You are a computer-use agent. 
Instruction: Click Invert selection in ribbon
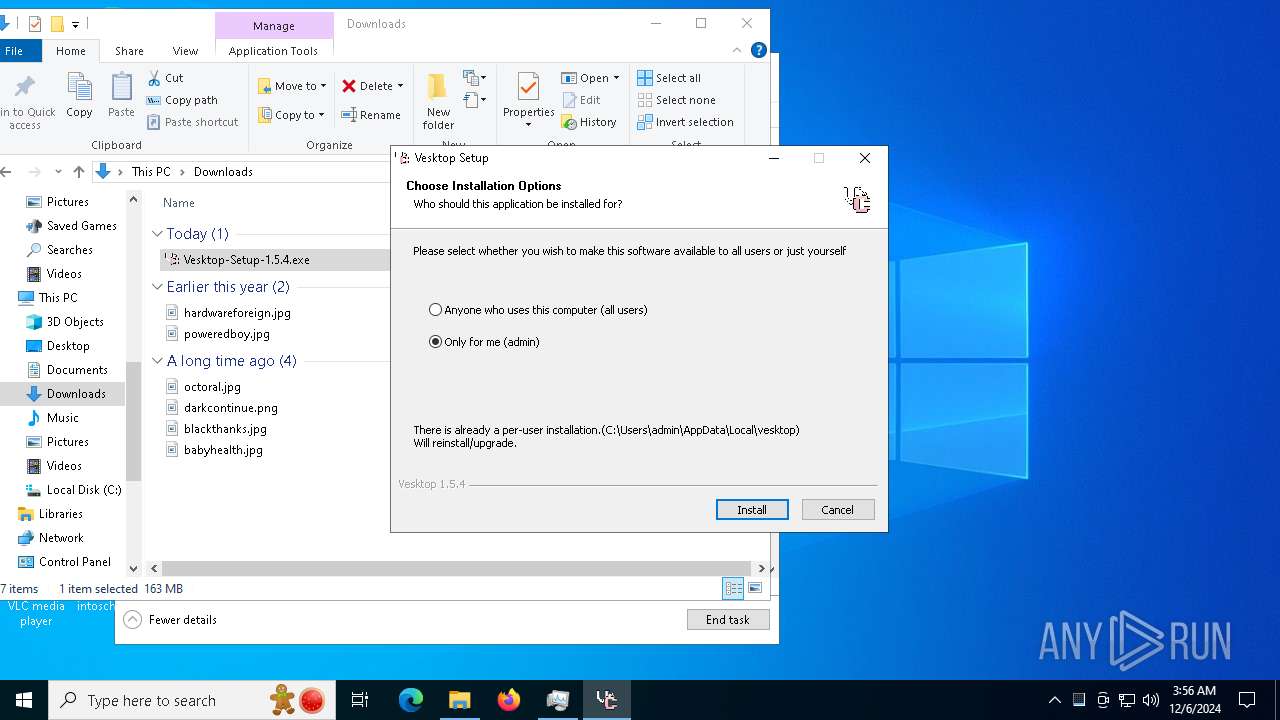tap(686, 122)
